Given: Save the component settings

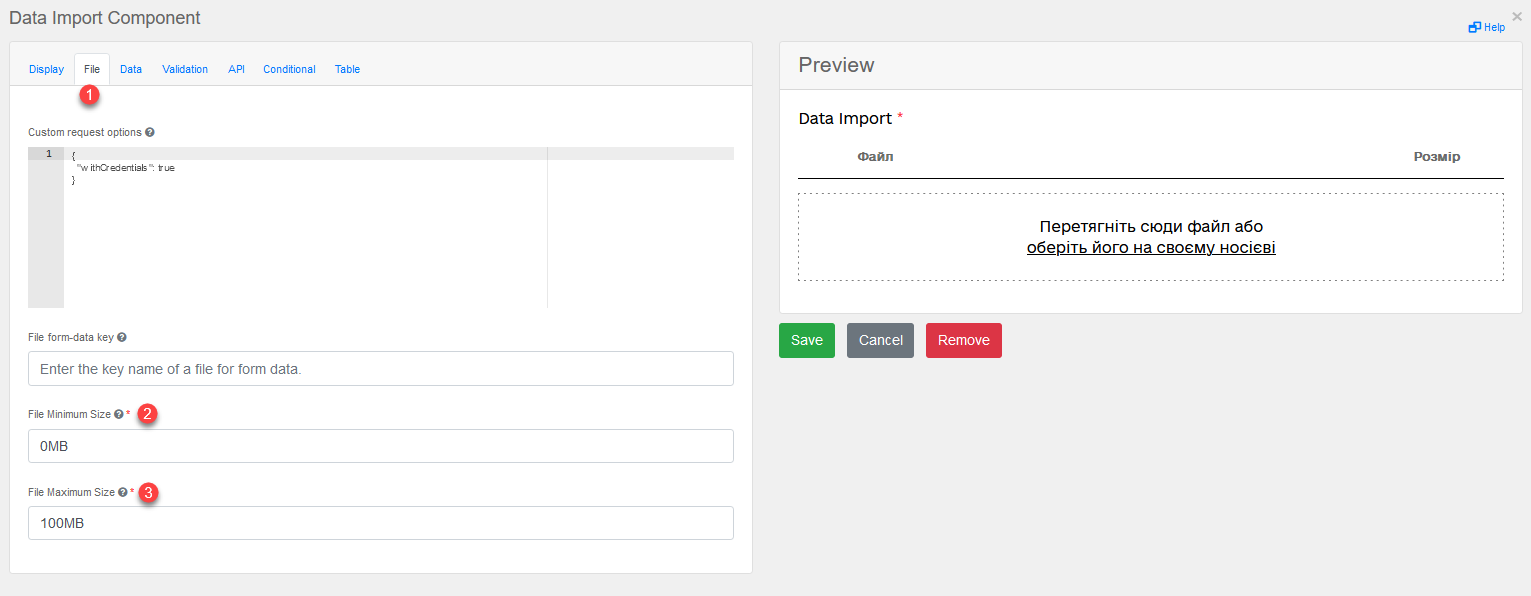Looking at the screenshot, I should coord(807,340).
